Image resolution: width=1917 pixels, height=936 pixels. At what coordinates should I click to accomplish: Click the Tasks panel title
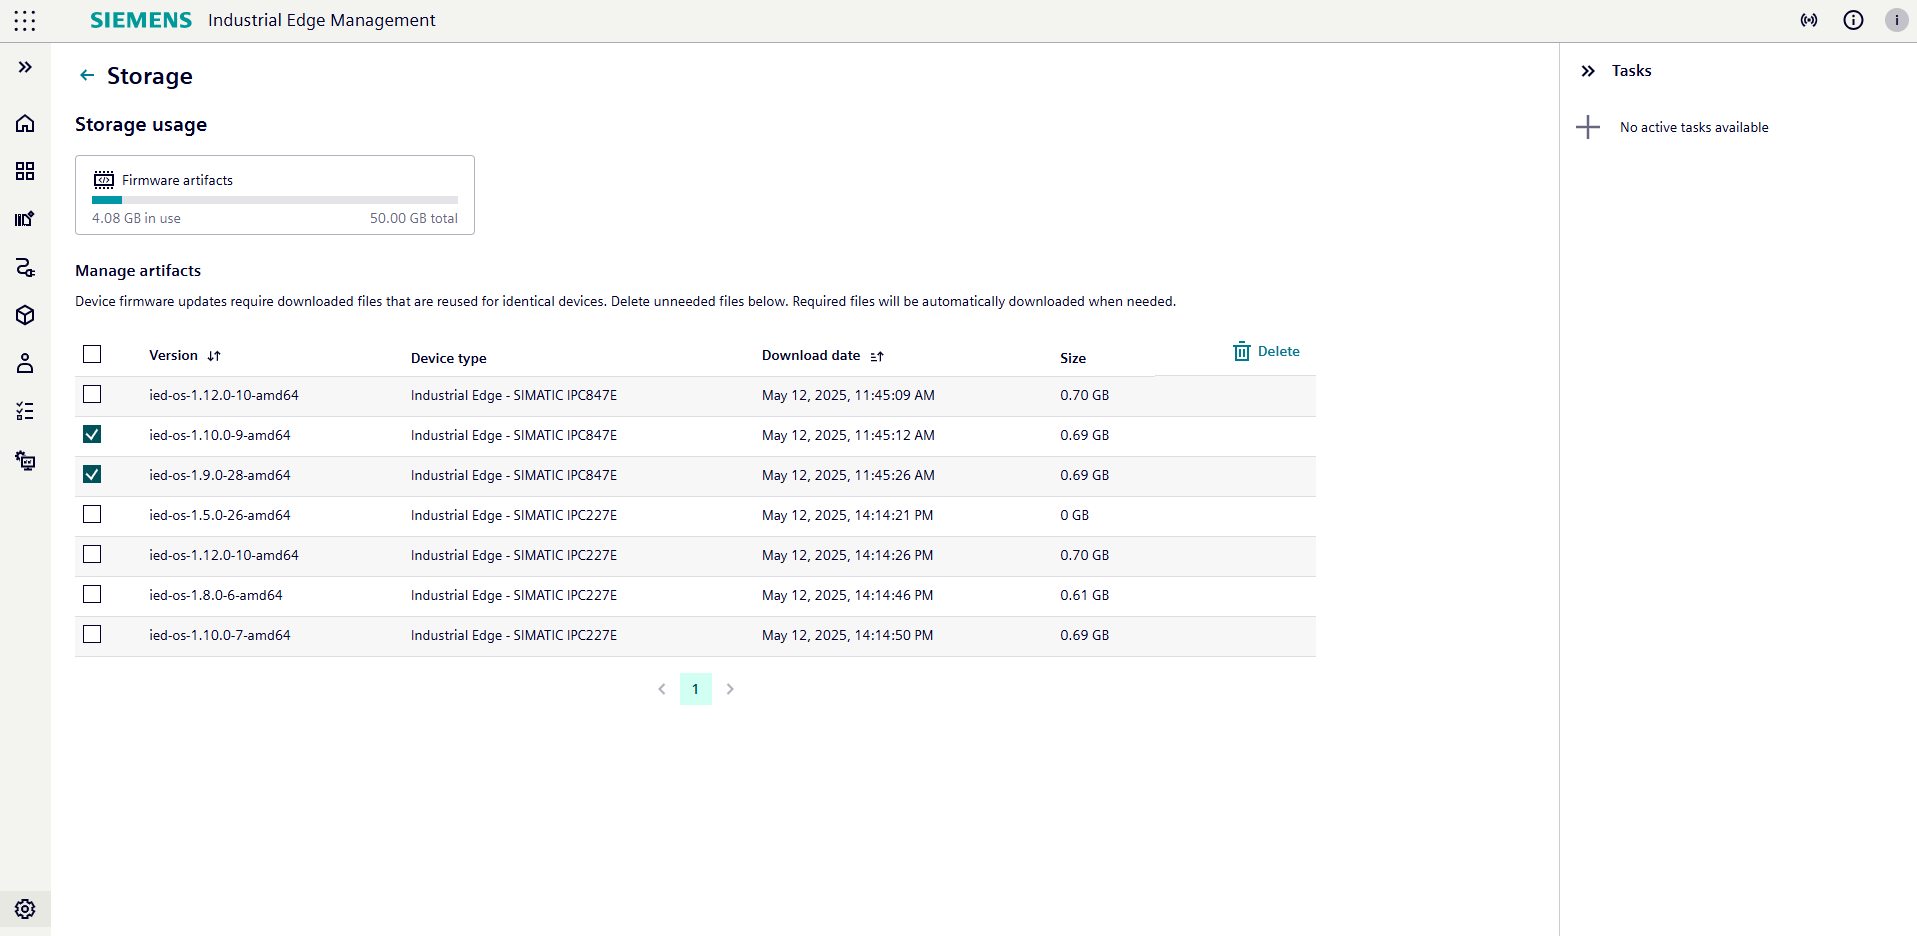[1632, 71]
